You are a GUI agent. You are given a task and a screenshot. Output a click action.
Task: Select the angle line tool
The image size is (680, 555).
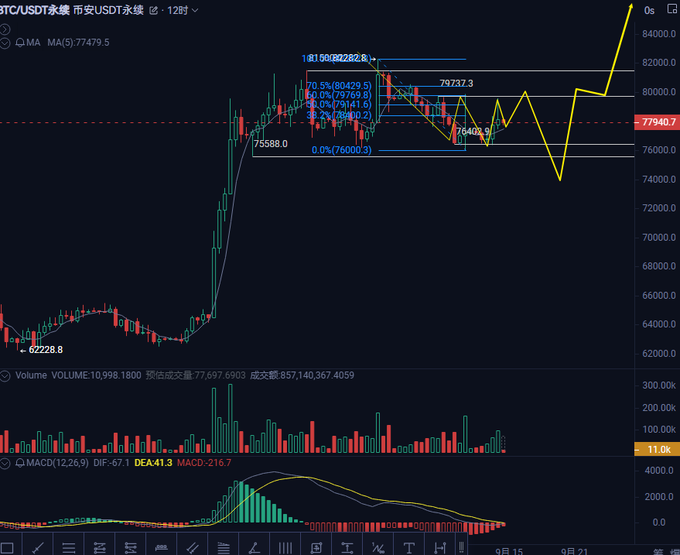coord(254,548)
